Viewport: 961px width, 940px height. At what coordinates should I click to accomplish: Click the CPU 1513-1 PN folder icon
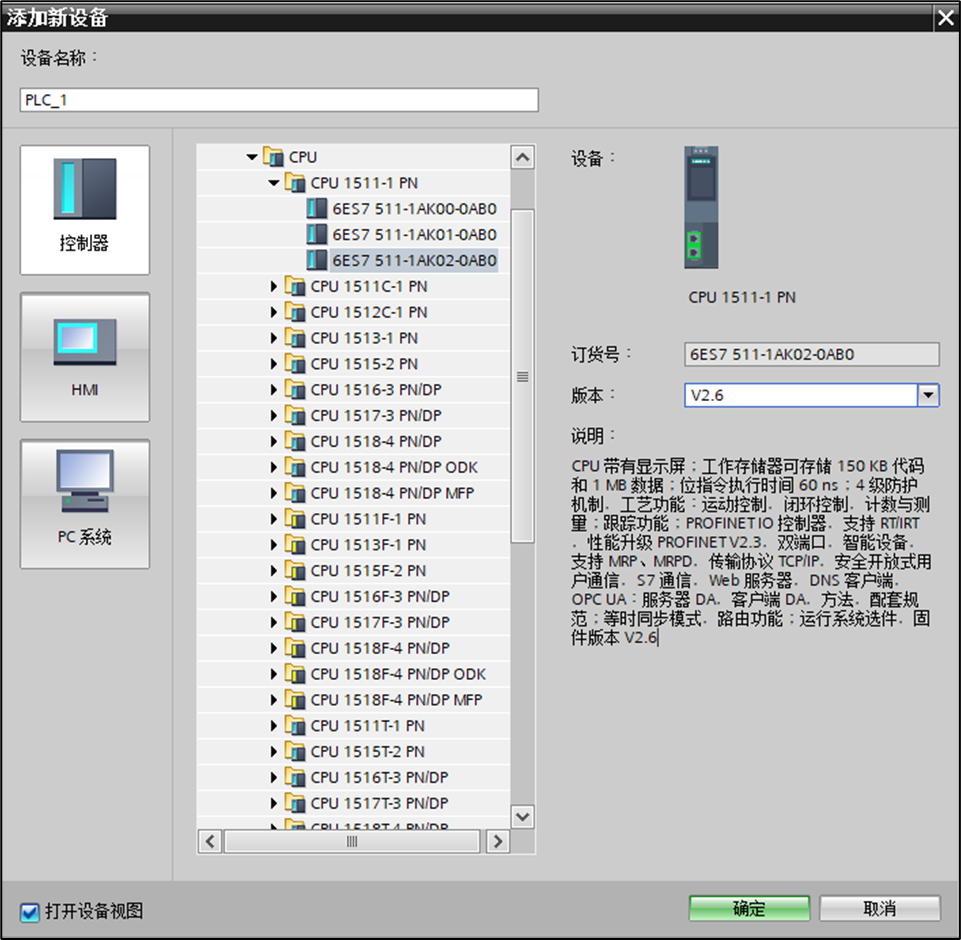pyautogui.click(x=295, y=338)
